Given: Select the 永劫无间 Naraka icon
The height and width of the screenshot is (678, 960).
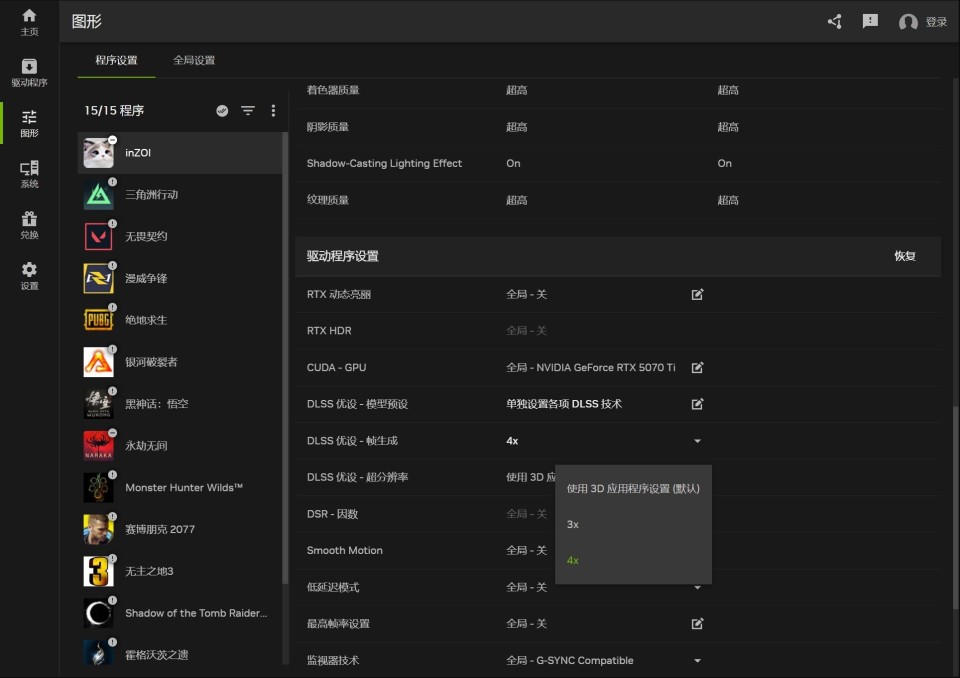Looking at the screenshot, I should (x=99, y=445).
